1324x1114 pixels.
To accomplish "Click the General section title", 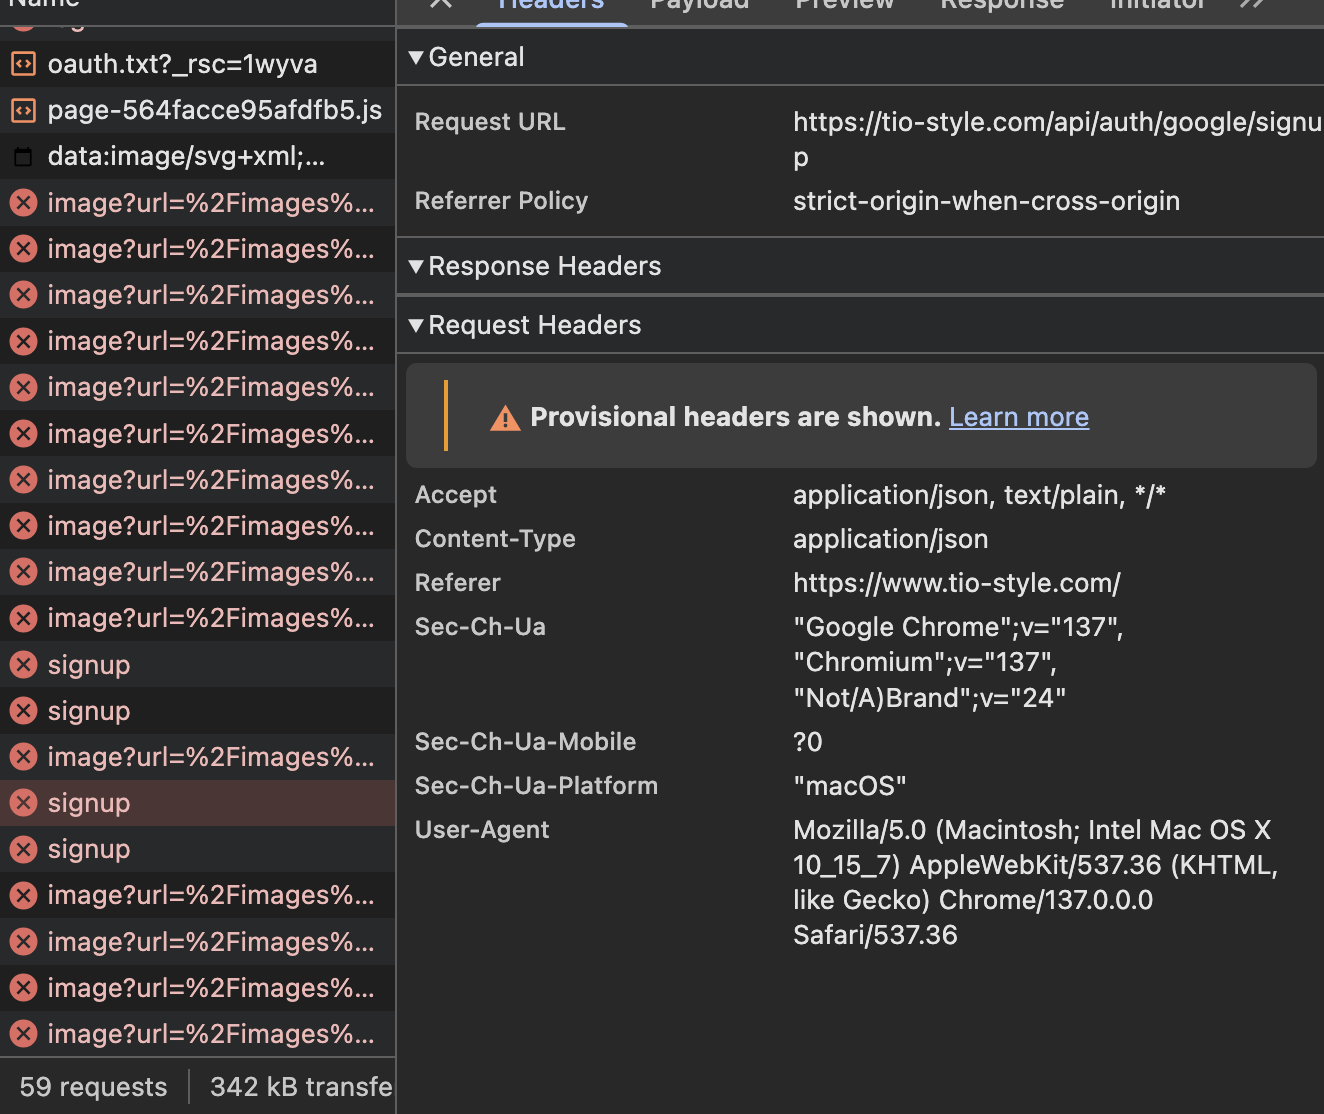I will [x=476, y=58].
